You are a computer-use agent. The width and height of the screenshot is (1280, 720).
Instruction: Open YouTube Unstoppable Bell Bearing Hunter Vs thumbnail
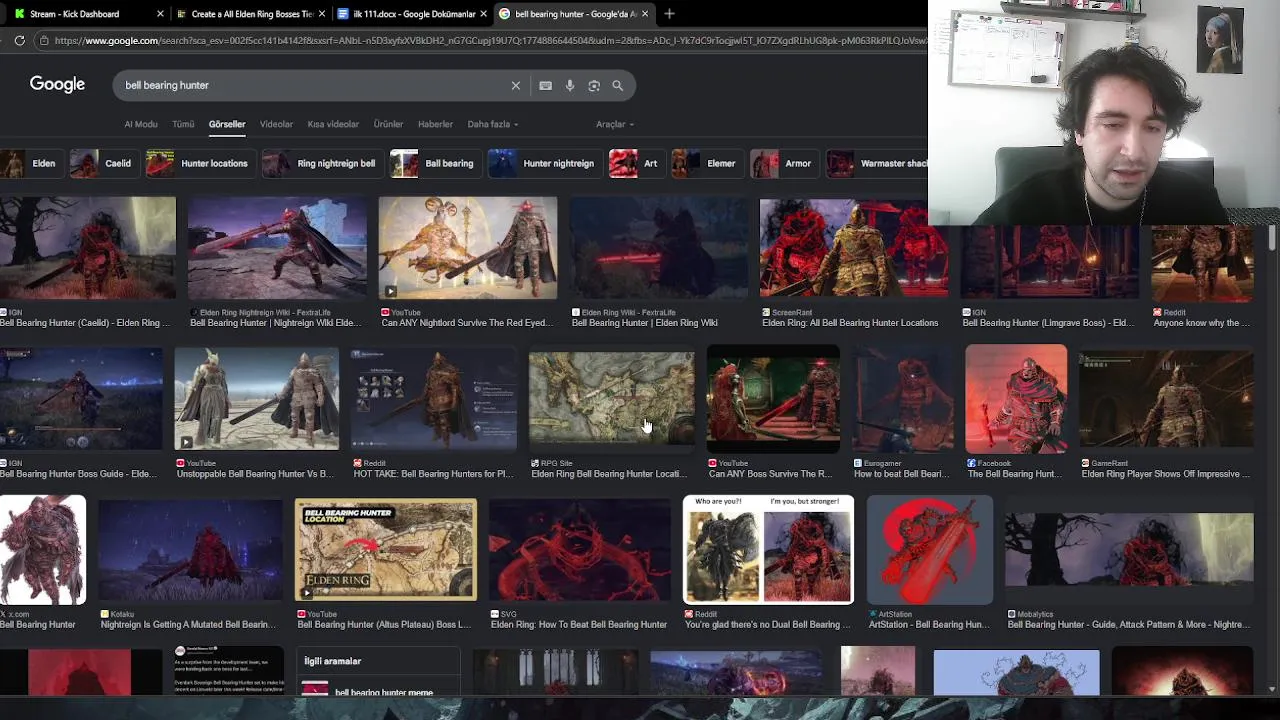coord(256,399)
